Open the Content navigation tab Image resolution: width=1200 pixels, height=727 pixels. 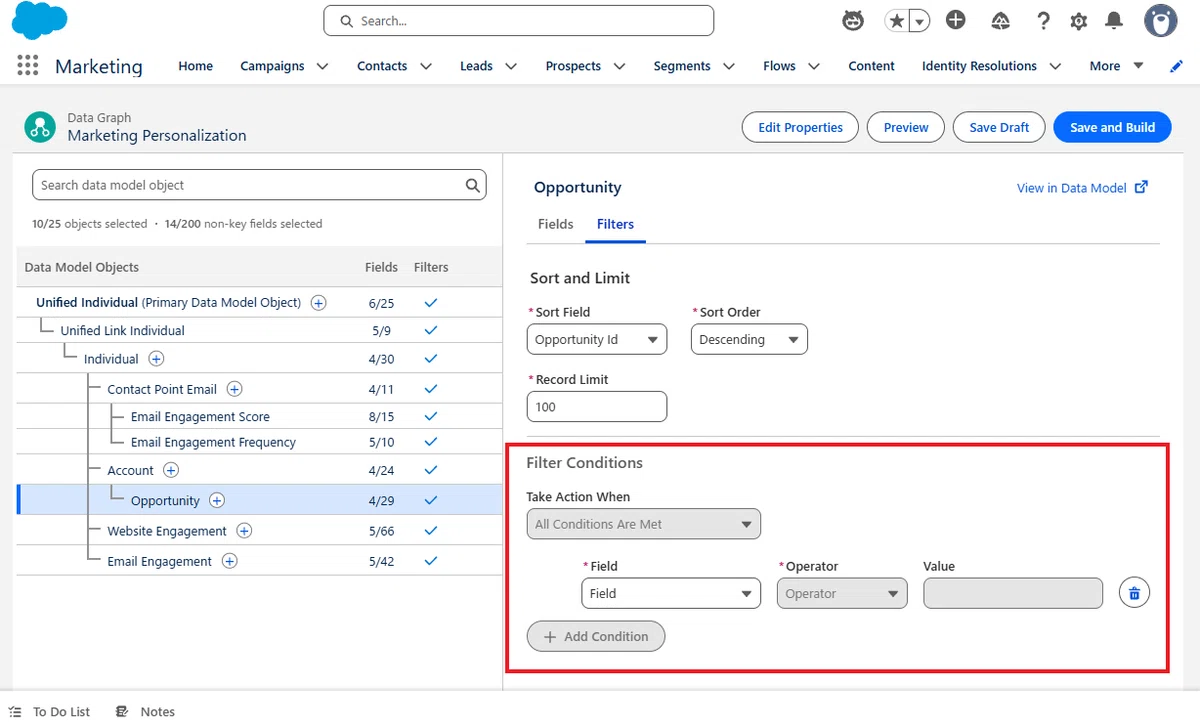(871, 66)
